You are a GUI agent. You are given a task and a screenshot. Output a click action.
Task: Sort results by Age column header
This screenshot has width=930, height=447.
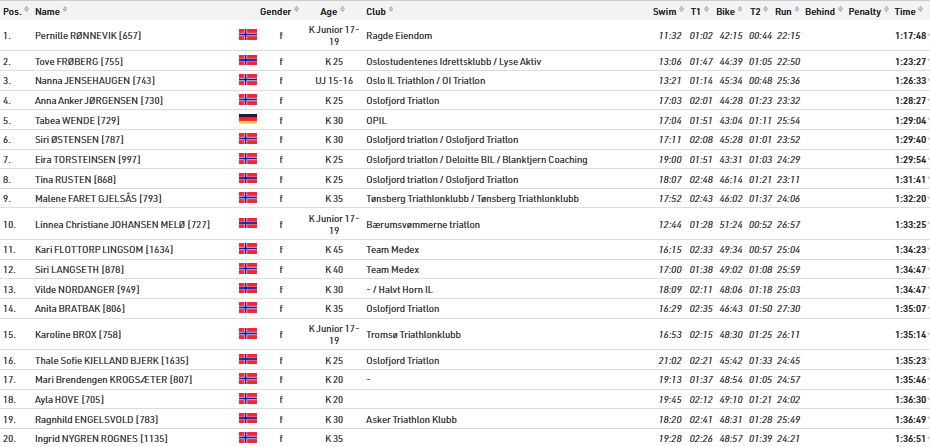click(x=328, y=12)
